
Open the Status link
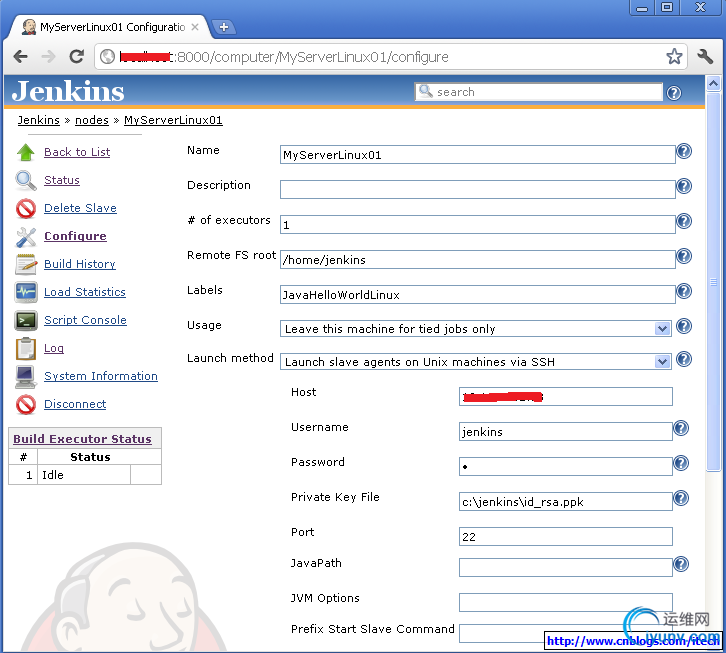coord(62,180)
